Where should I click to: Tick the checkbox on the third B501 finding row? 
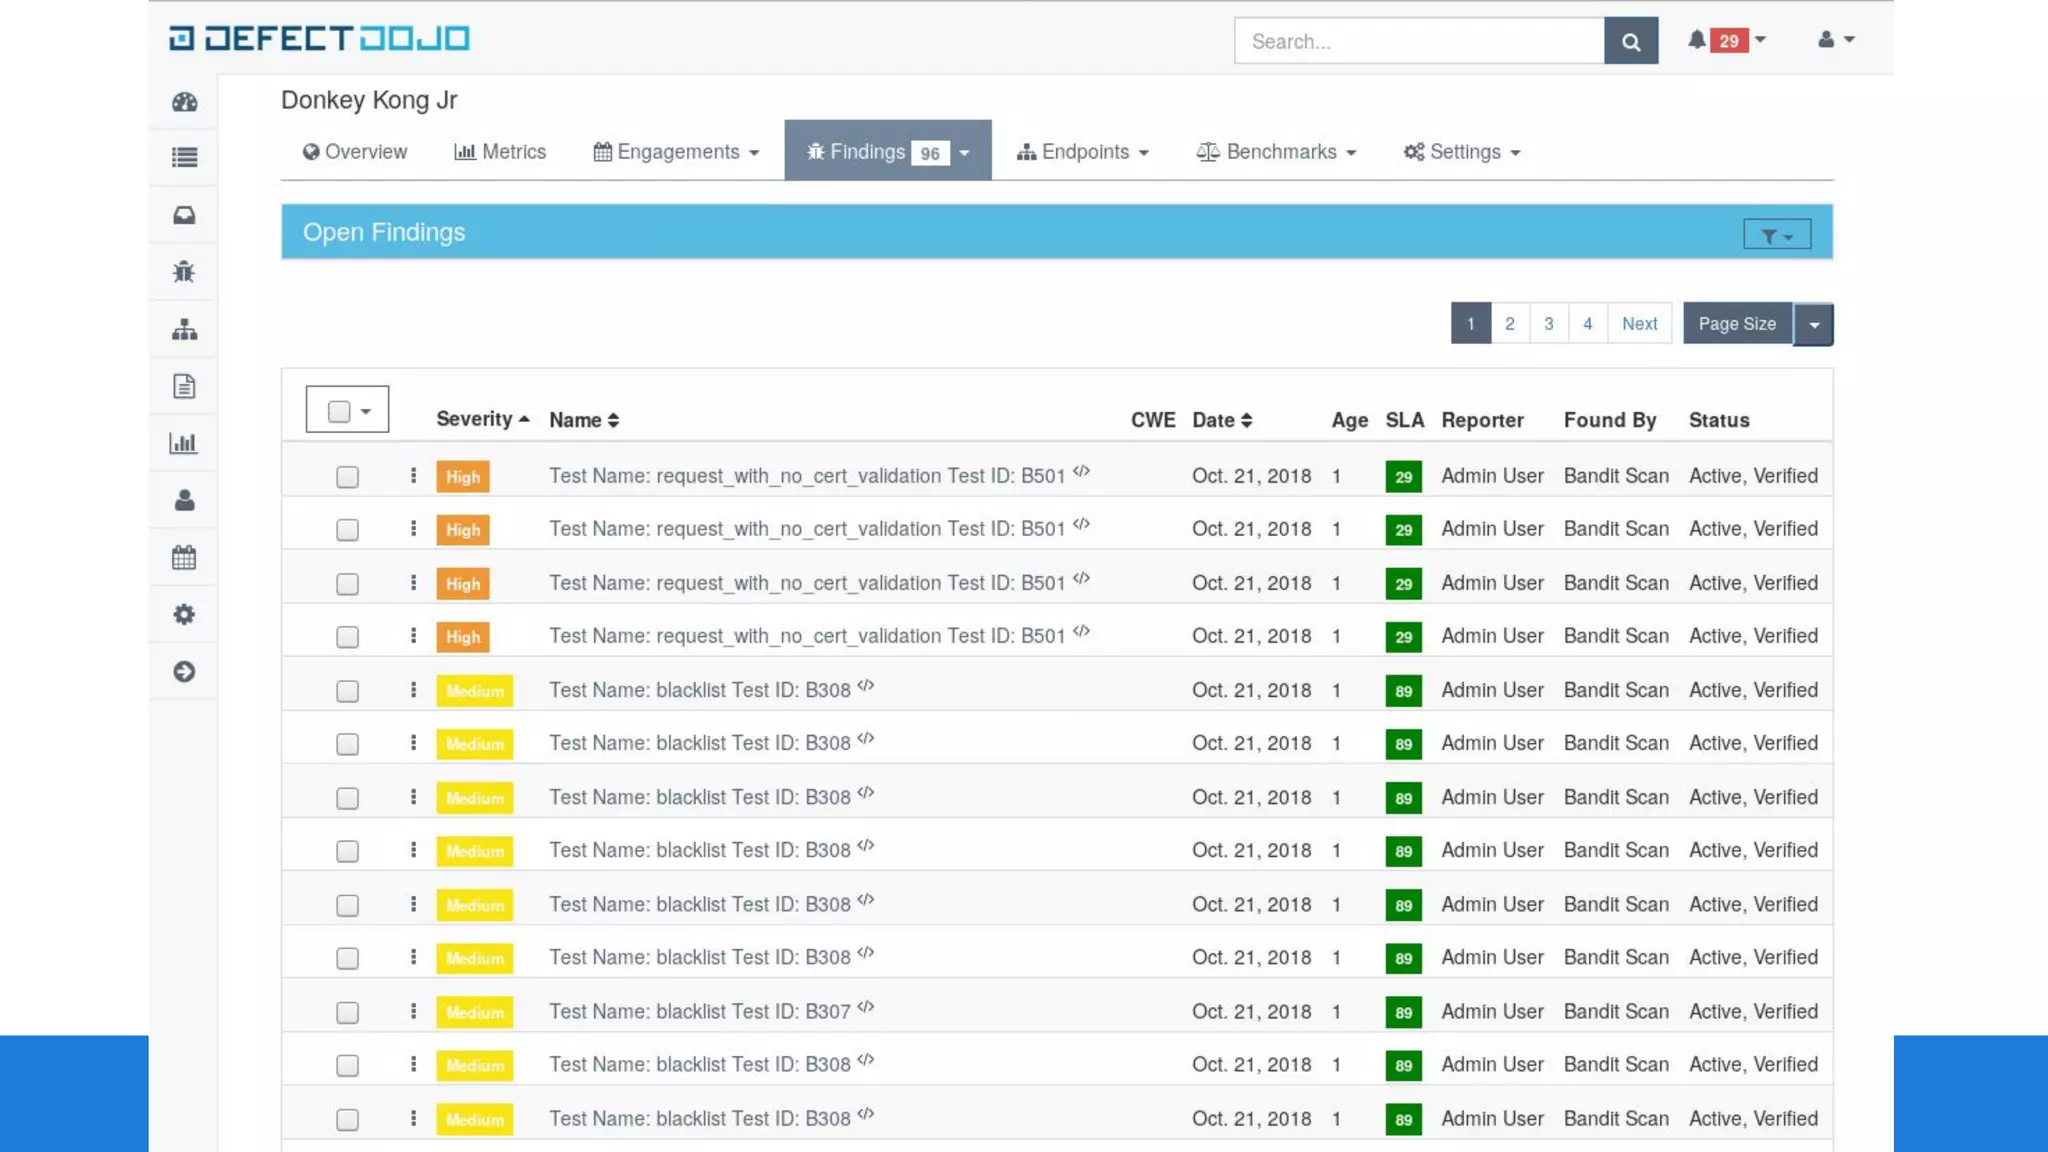coord(347,584)
